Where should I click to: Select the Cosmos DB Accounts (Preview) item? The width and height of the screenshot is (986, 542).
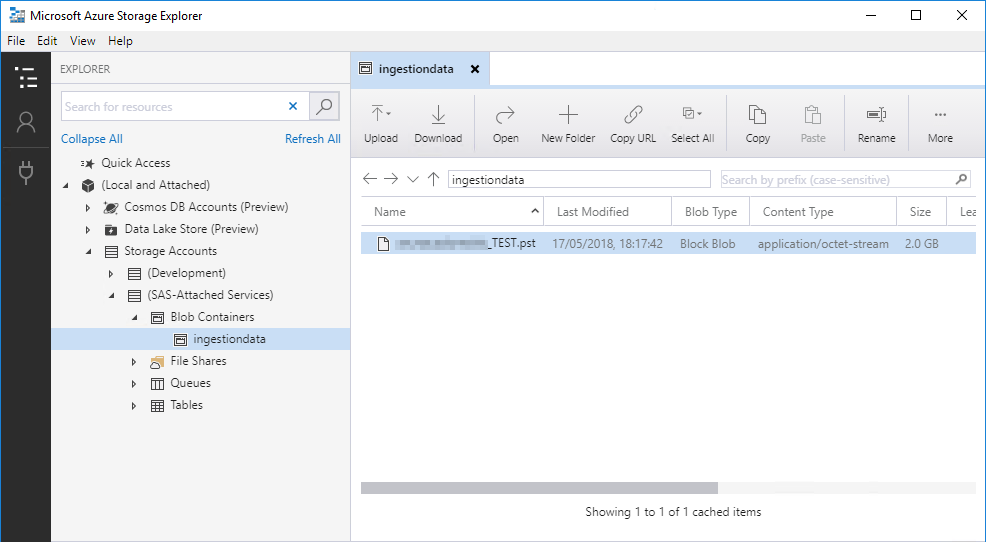click(206, 207)
